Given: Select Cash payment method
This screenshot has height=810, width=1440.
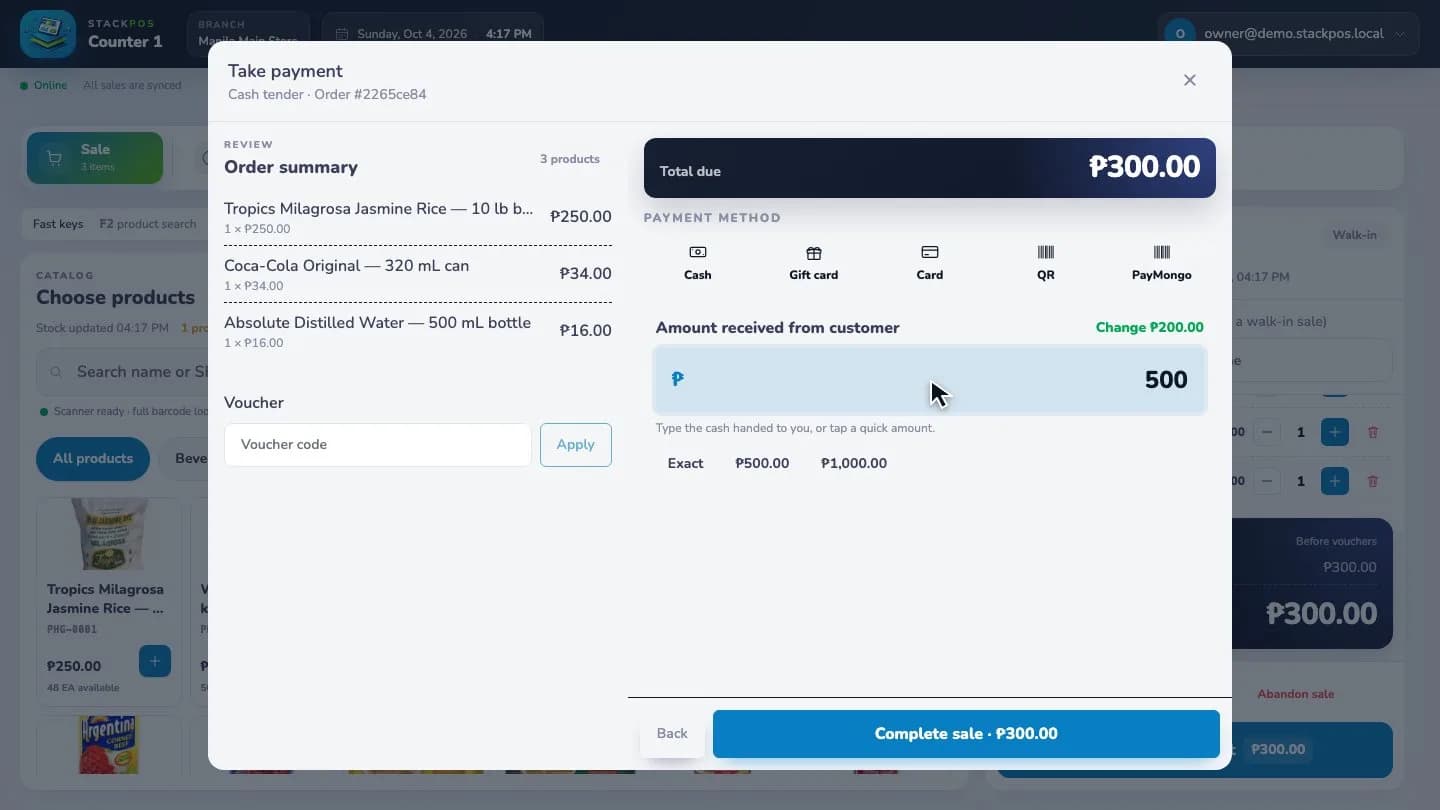Looking at the screenshot, I should 697,263.
